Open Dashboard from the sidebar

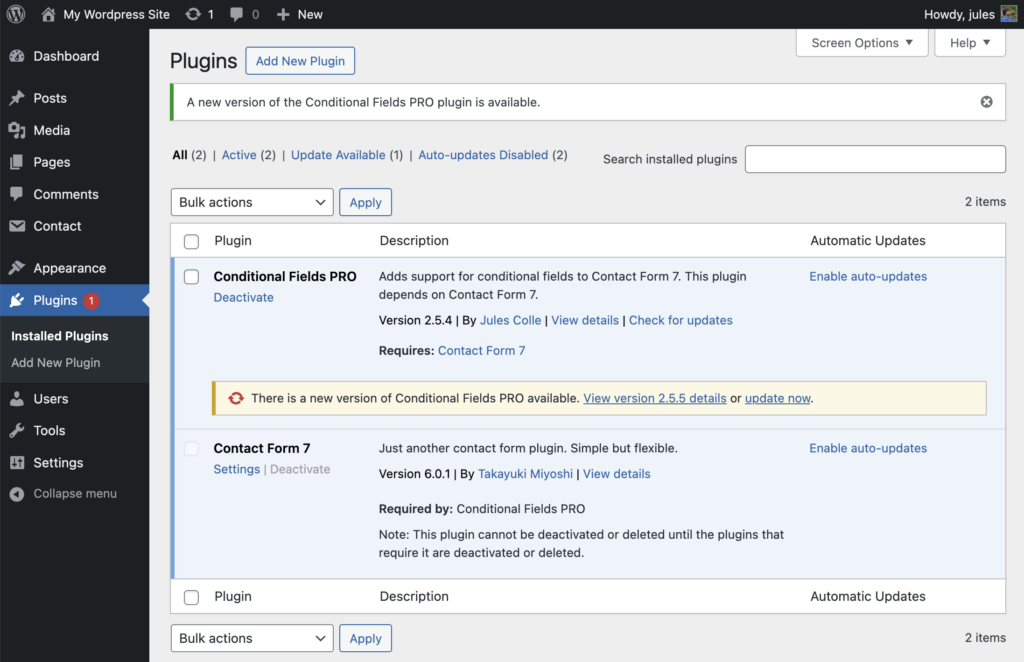[x=65, y=56]
